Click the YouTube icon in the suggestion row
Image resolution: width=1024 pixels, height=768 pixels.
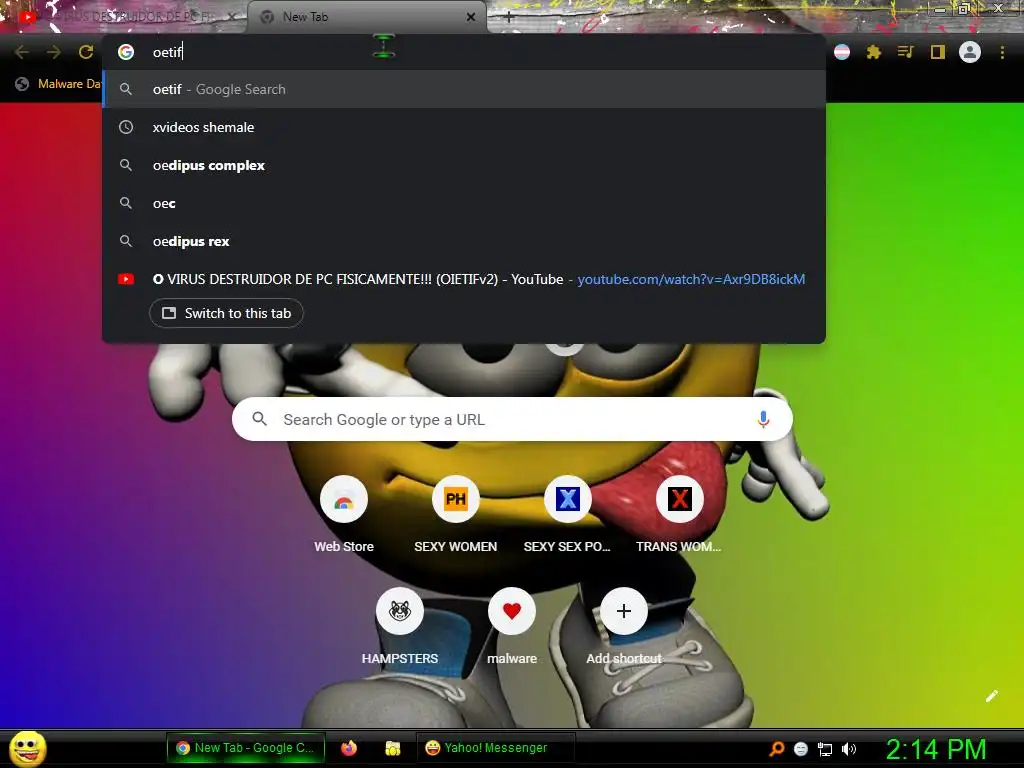126,280
